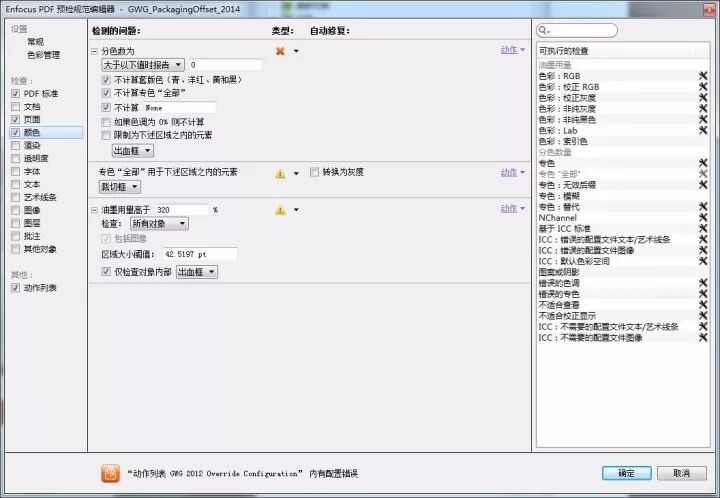The width and height of the screenshot is (720, 498).
Task: Open the 所有对象 检查 dropdown
Action: (159, 224)
